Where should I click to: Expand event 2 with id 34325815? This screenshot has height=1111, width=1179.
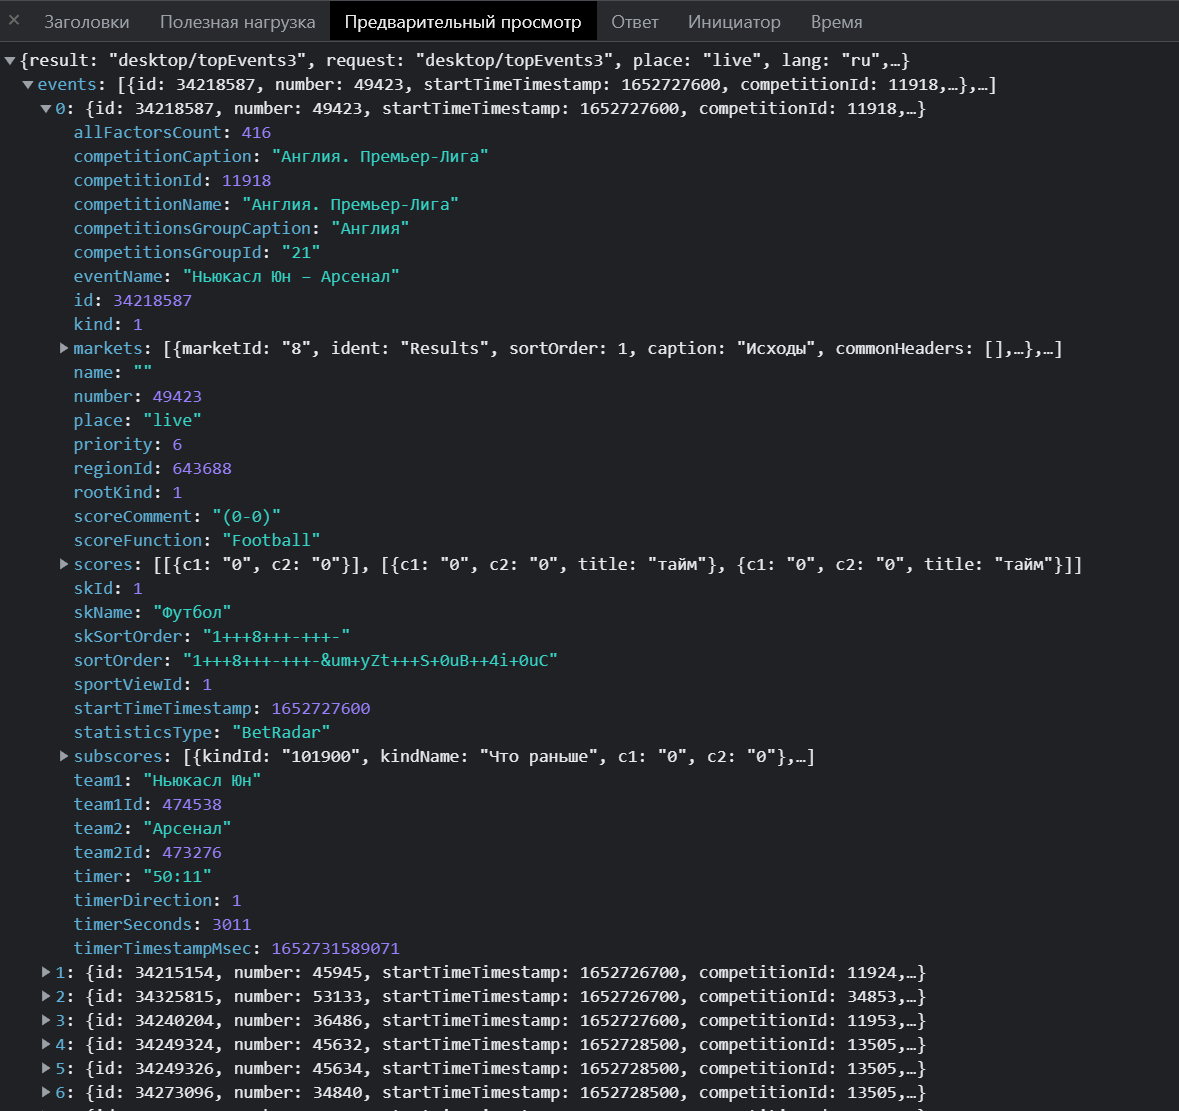coord(46,996)
